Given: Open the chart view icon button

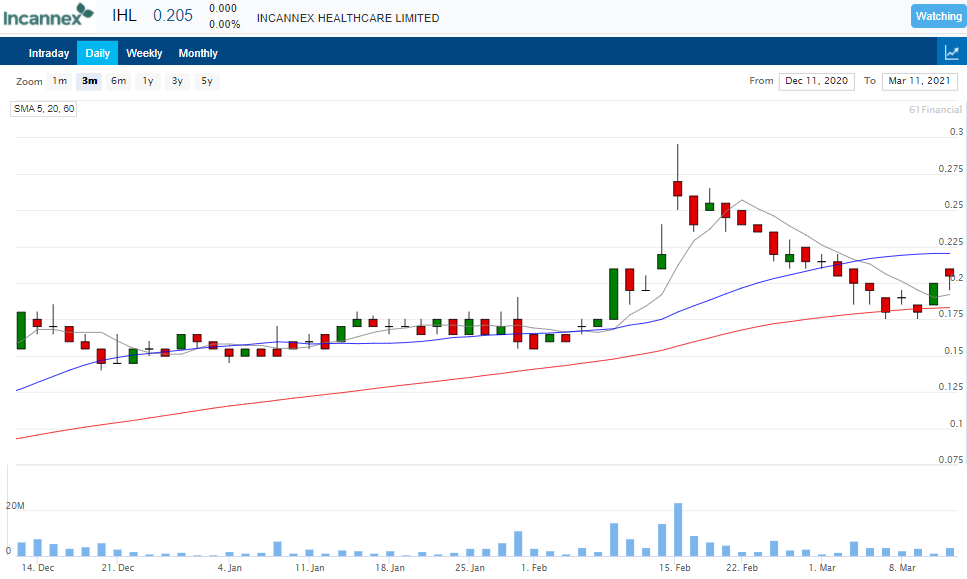Looking at the screenshot, I should [x=952, y=52].
